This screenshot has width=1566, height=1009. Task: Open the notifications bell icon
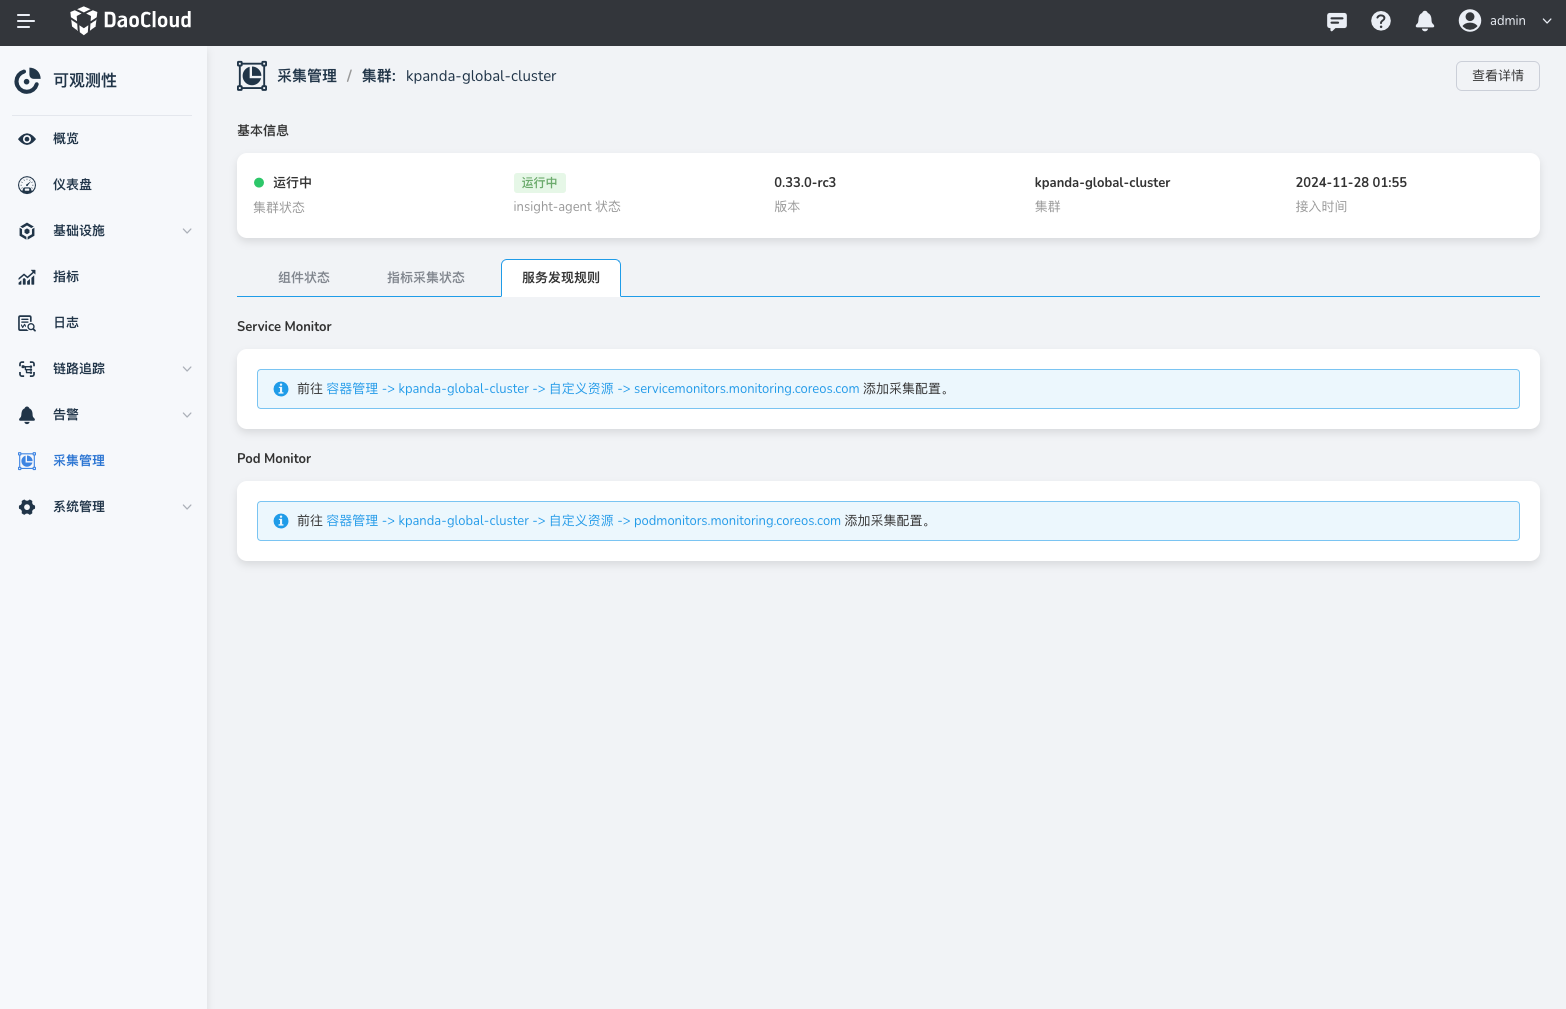click(x=1425, y=21)
